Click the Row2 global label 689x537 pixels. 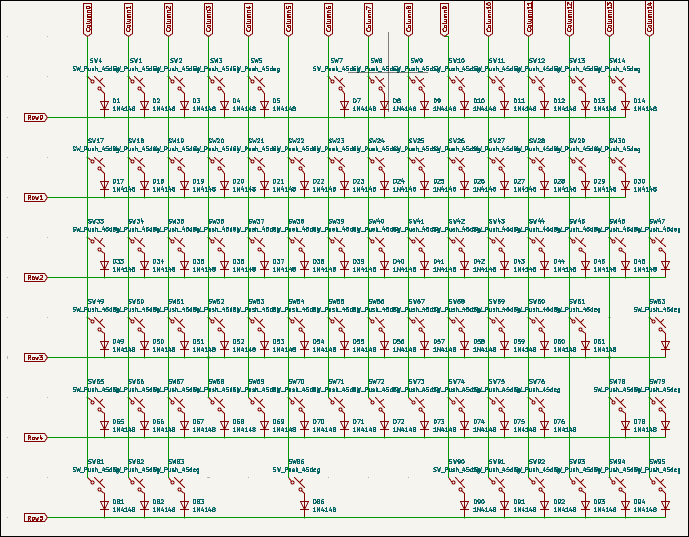[36, 278]
